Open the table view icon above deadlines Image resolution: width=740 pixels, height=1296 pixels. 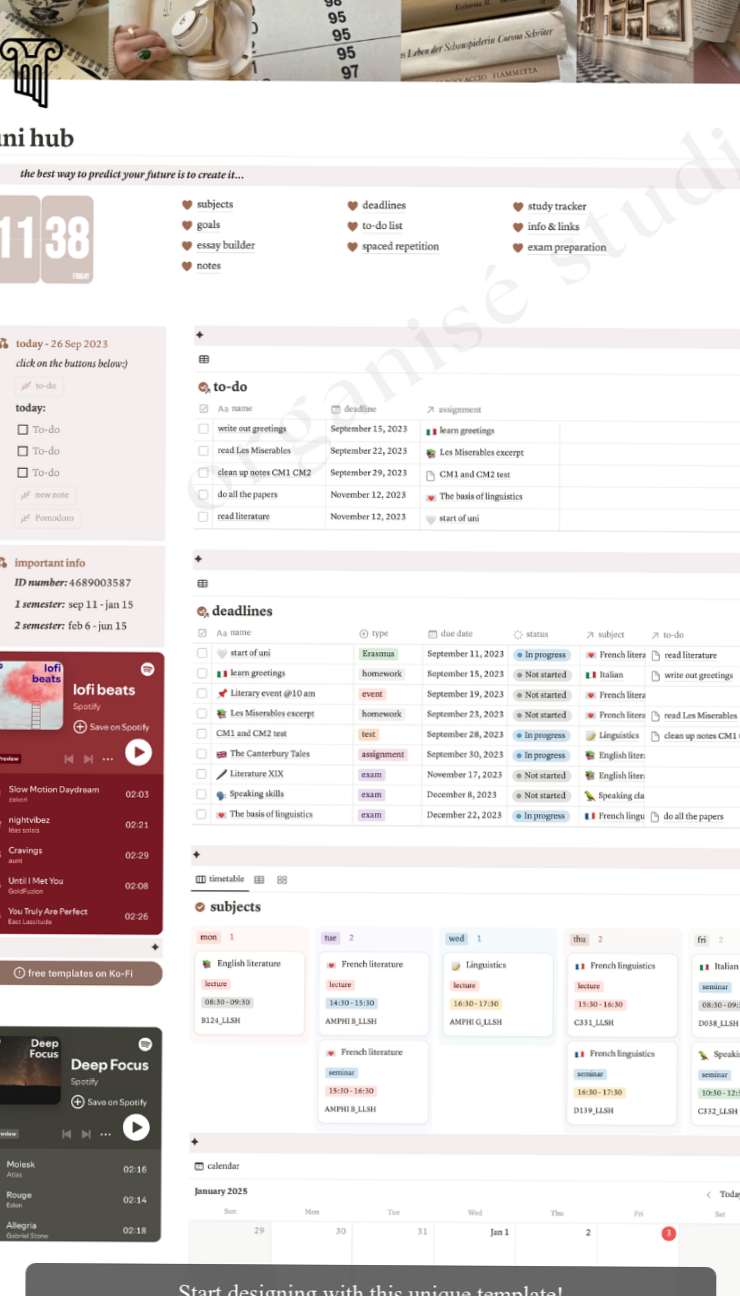(203, 583)
